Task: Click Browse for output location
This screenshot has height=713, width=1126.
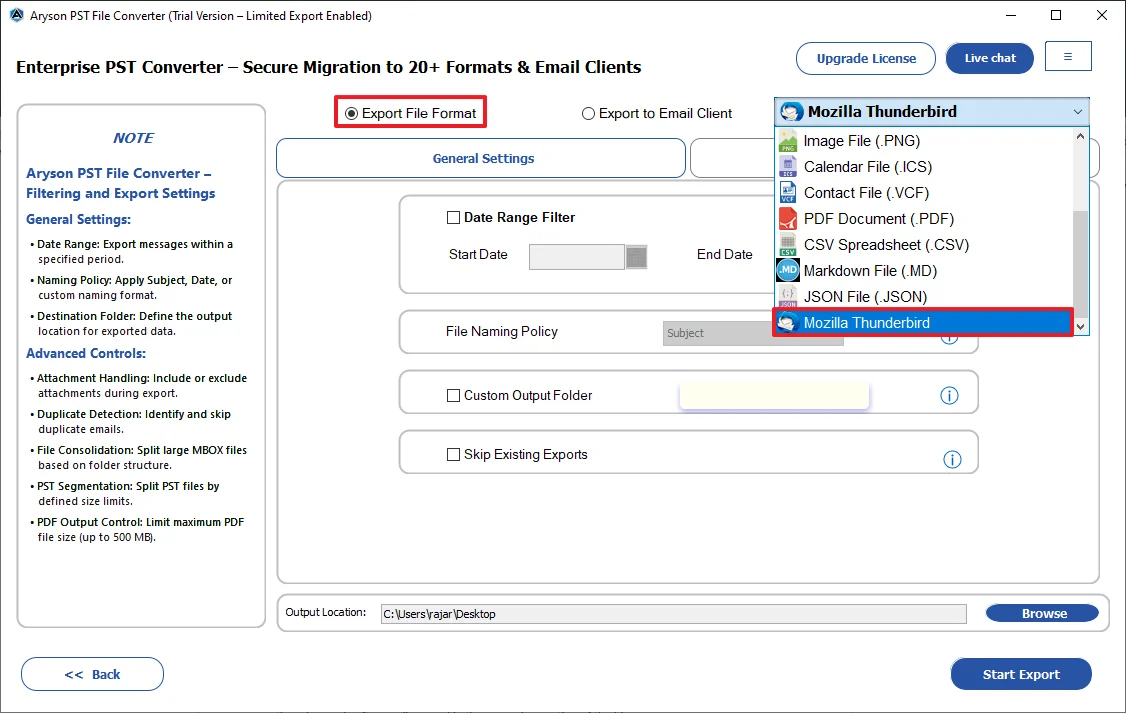Action: (1042, 613)
